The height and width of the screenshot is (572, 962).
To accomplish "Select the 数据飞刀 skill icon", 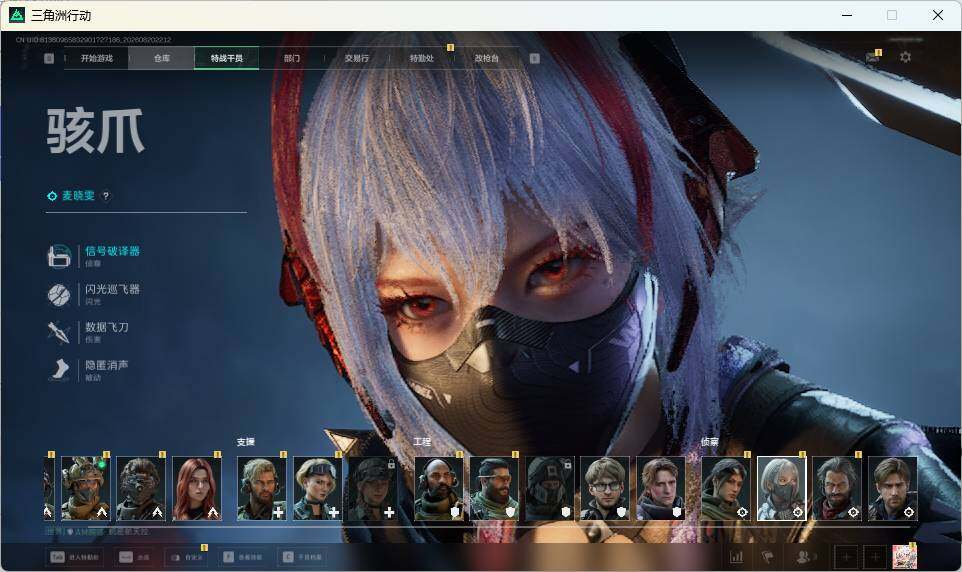I will pos(60,332).
